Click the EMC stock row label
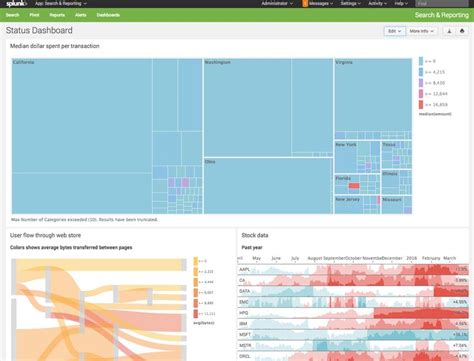Viewport: 474px width, 361px height. coord(244,302)
